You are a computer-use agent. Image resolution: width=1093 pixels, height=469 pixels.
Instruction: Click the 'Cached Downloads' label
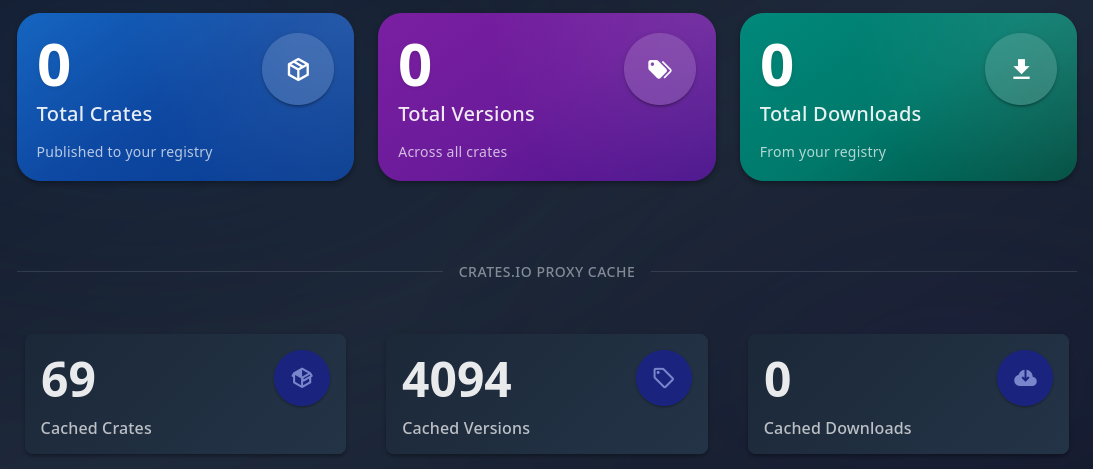(837, 428)
